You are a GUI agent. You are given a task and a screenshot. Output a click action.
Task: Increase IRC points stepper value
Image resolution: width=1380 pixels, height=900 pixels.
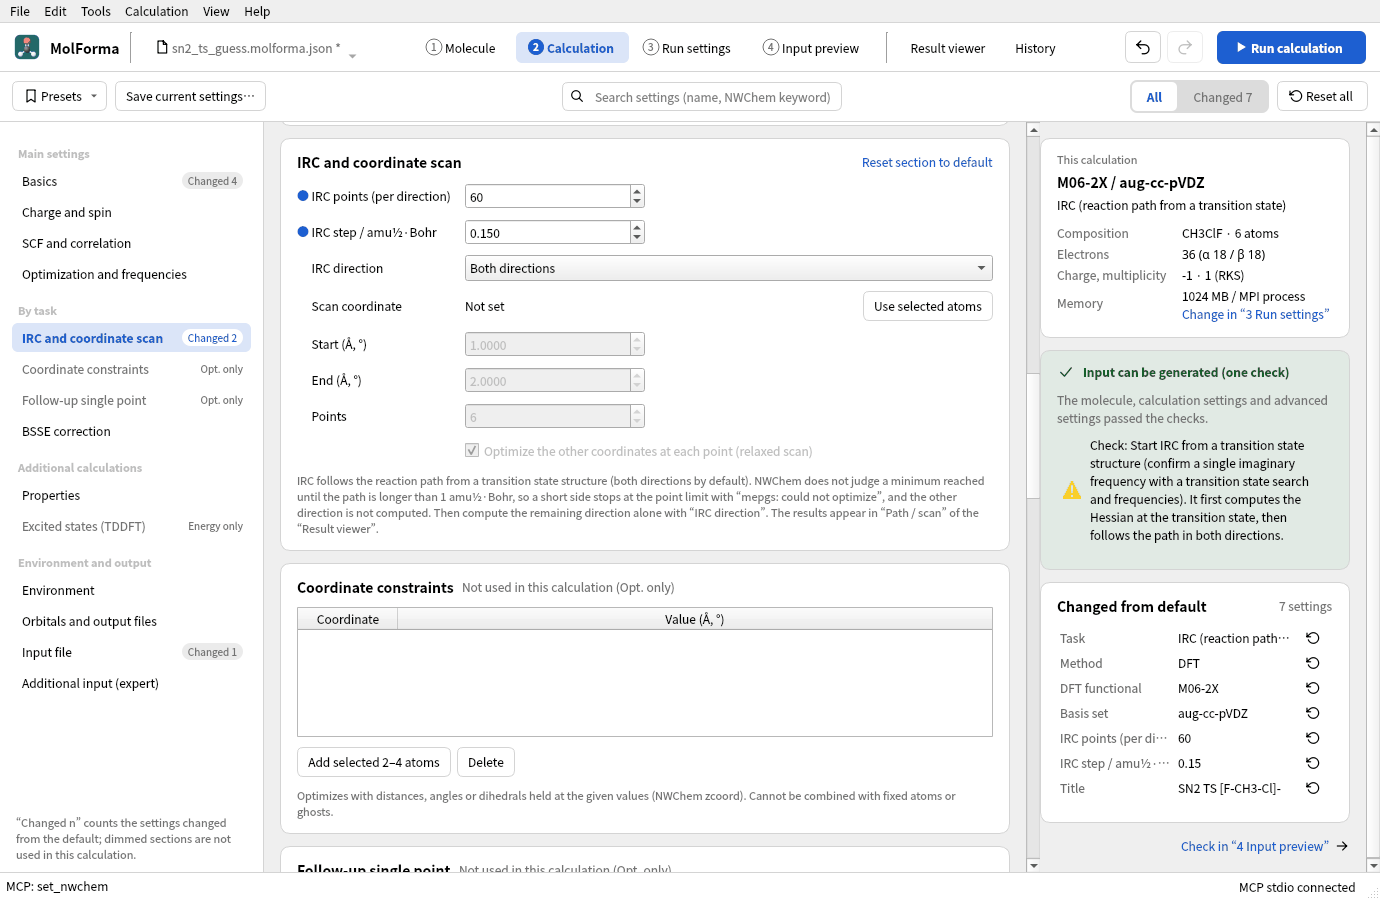pyautogui.click(x=637, y=191)
